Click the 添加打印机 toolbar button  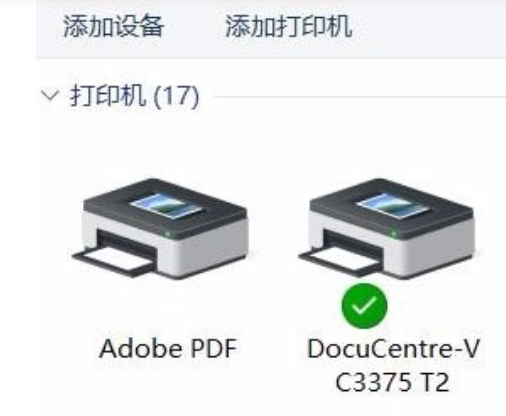[x=289, y=26]
